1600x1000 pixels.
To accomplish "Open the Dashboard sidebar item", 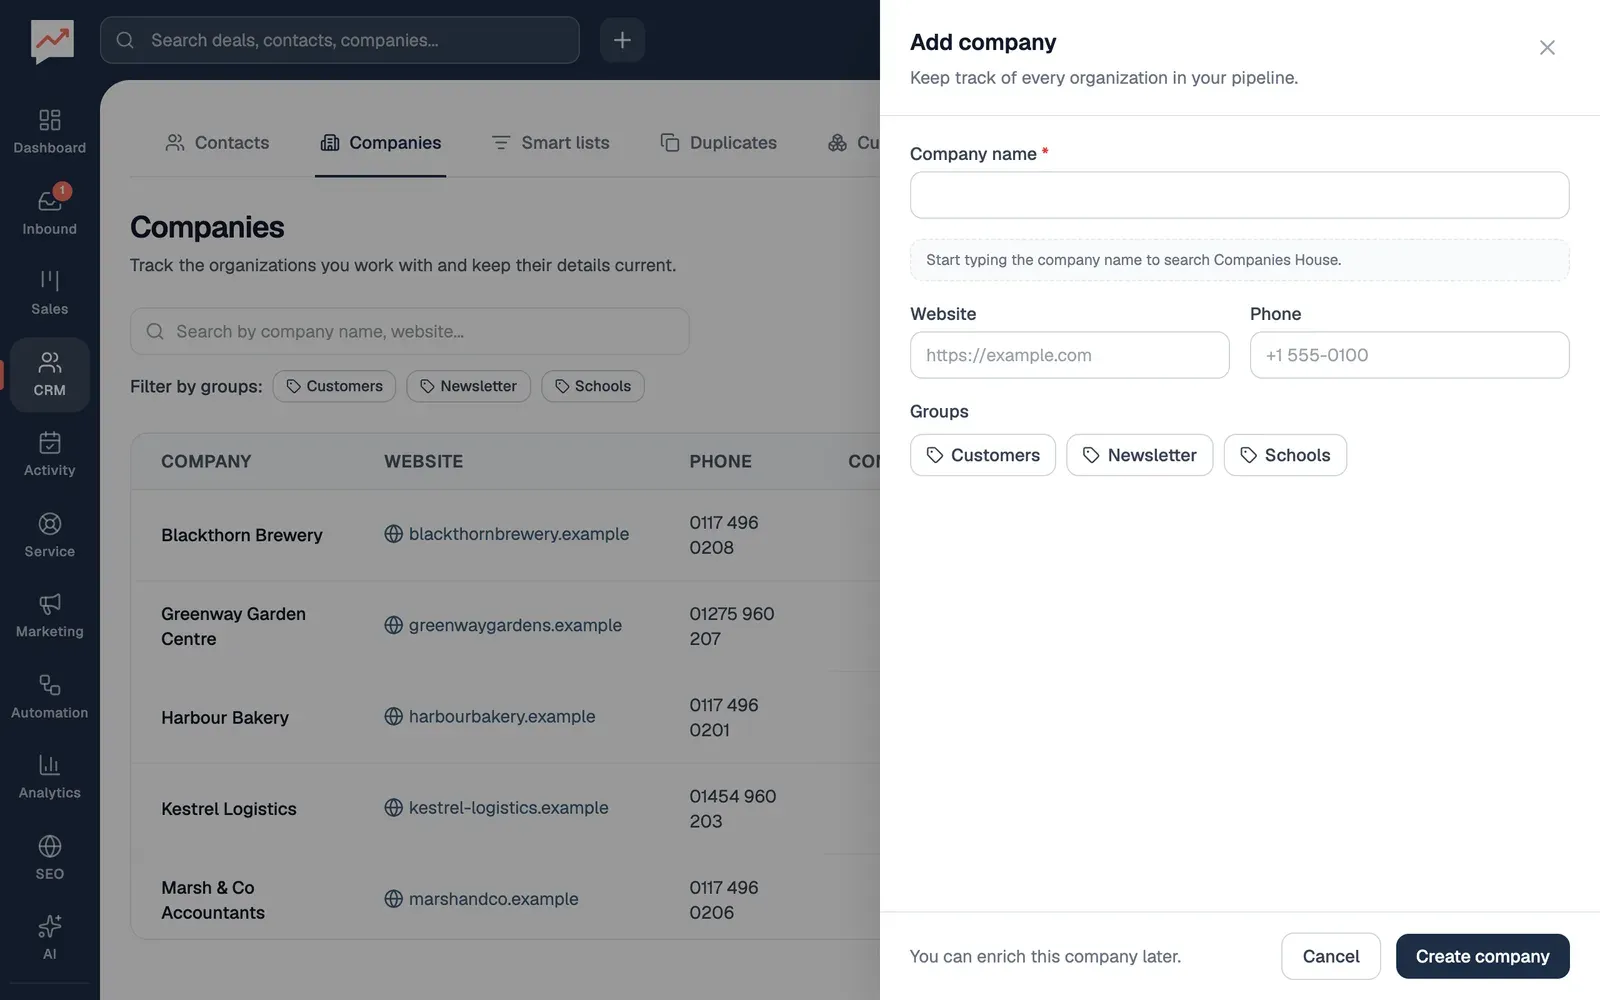I will 49,132.
